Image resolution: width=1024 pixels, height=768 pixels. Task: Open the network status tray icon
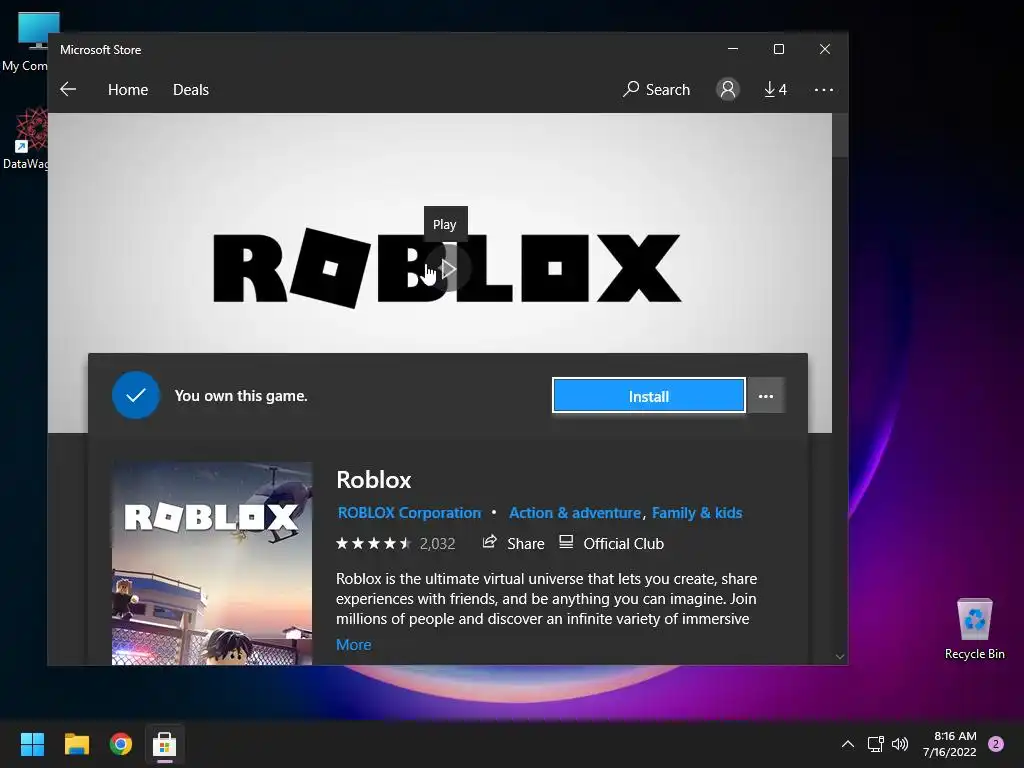pos(875,744)
